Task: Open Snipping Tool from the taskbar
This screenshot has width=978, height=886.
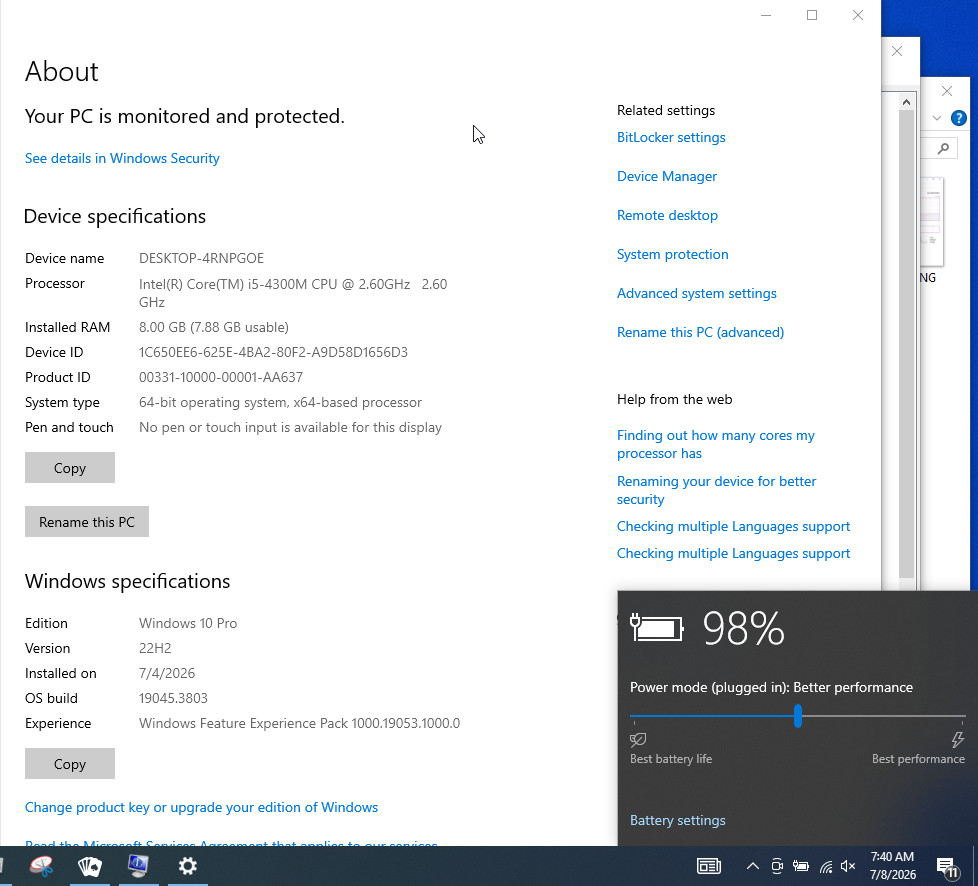Action: point(41,865)
